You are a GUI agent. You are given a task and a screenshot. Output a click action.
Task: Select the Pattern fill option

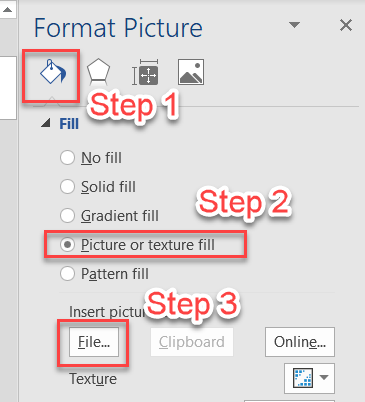click(x=104, y=274)
